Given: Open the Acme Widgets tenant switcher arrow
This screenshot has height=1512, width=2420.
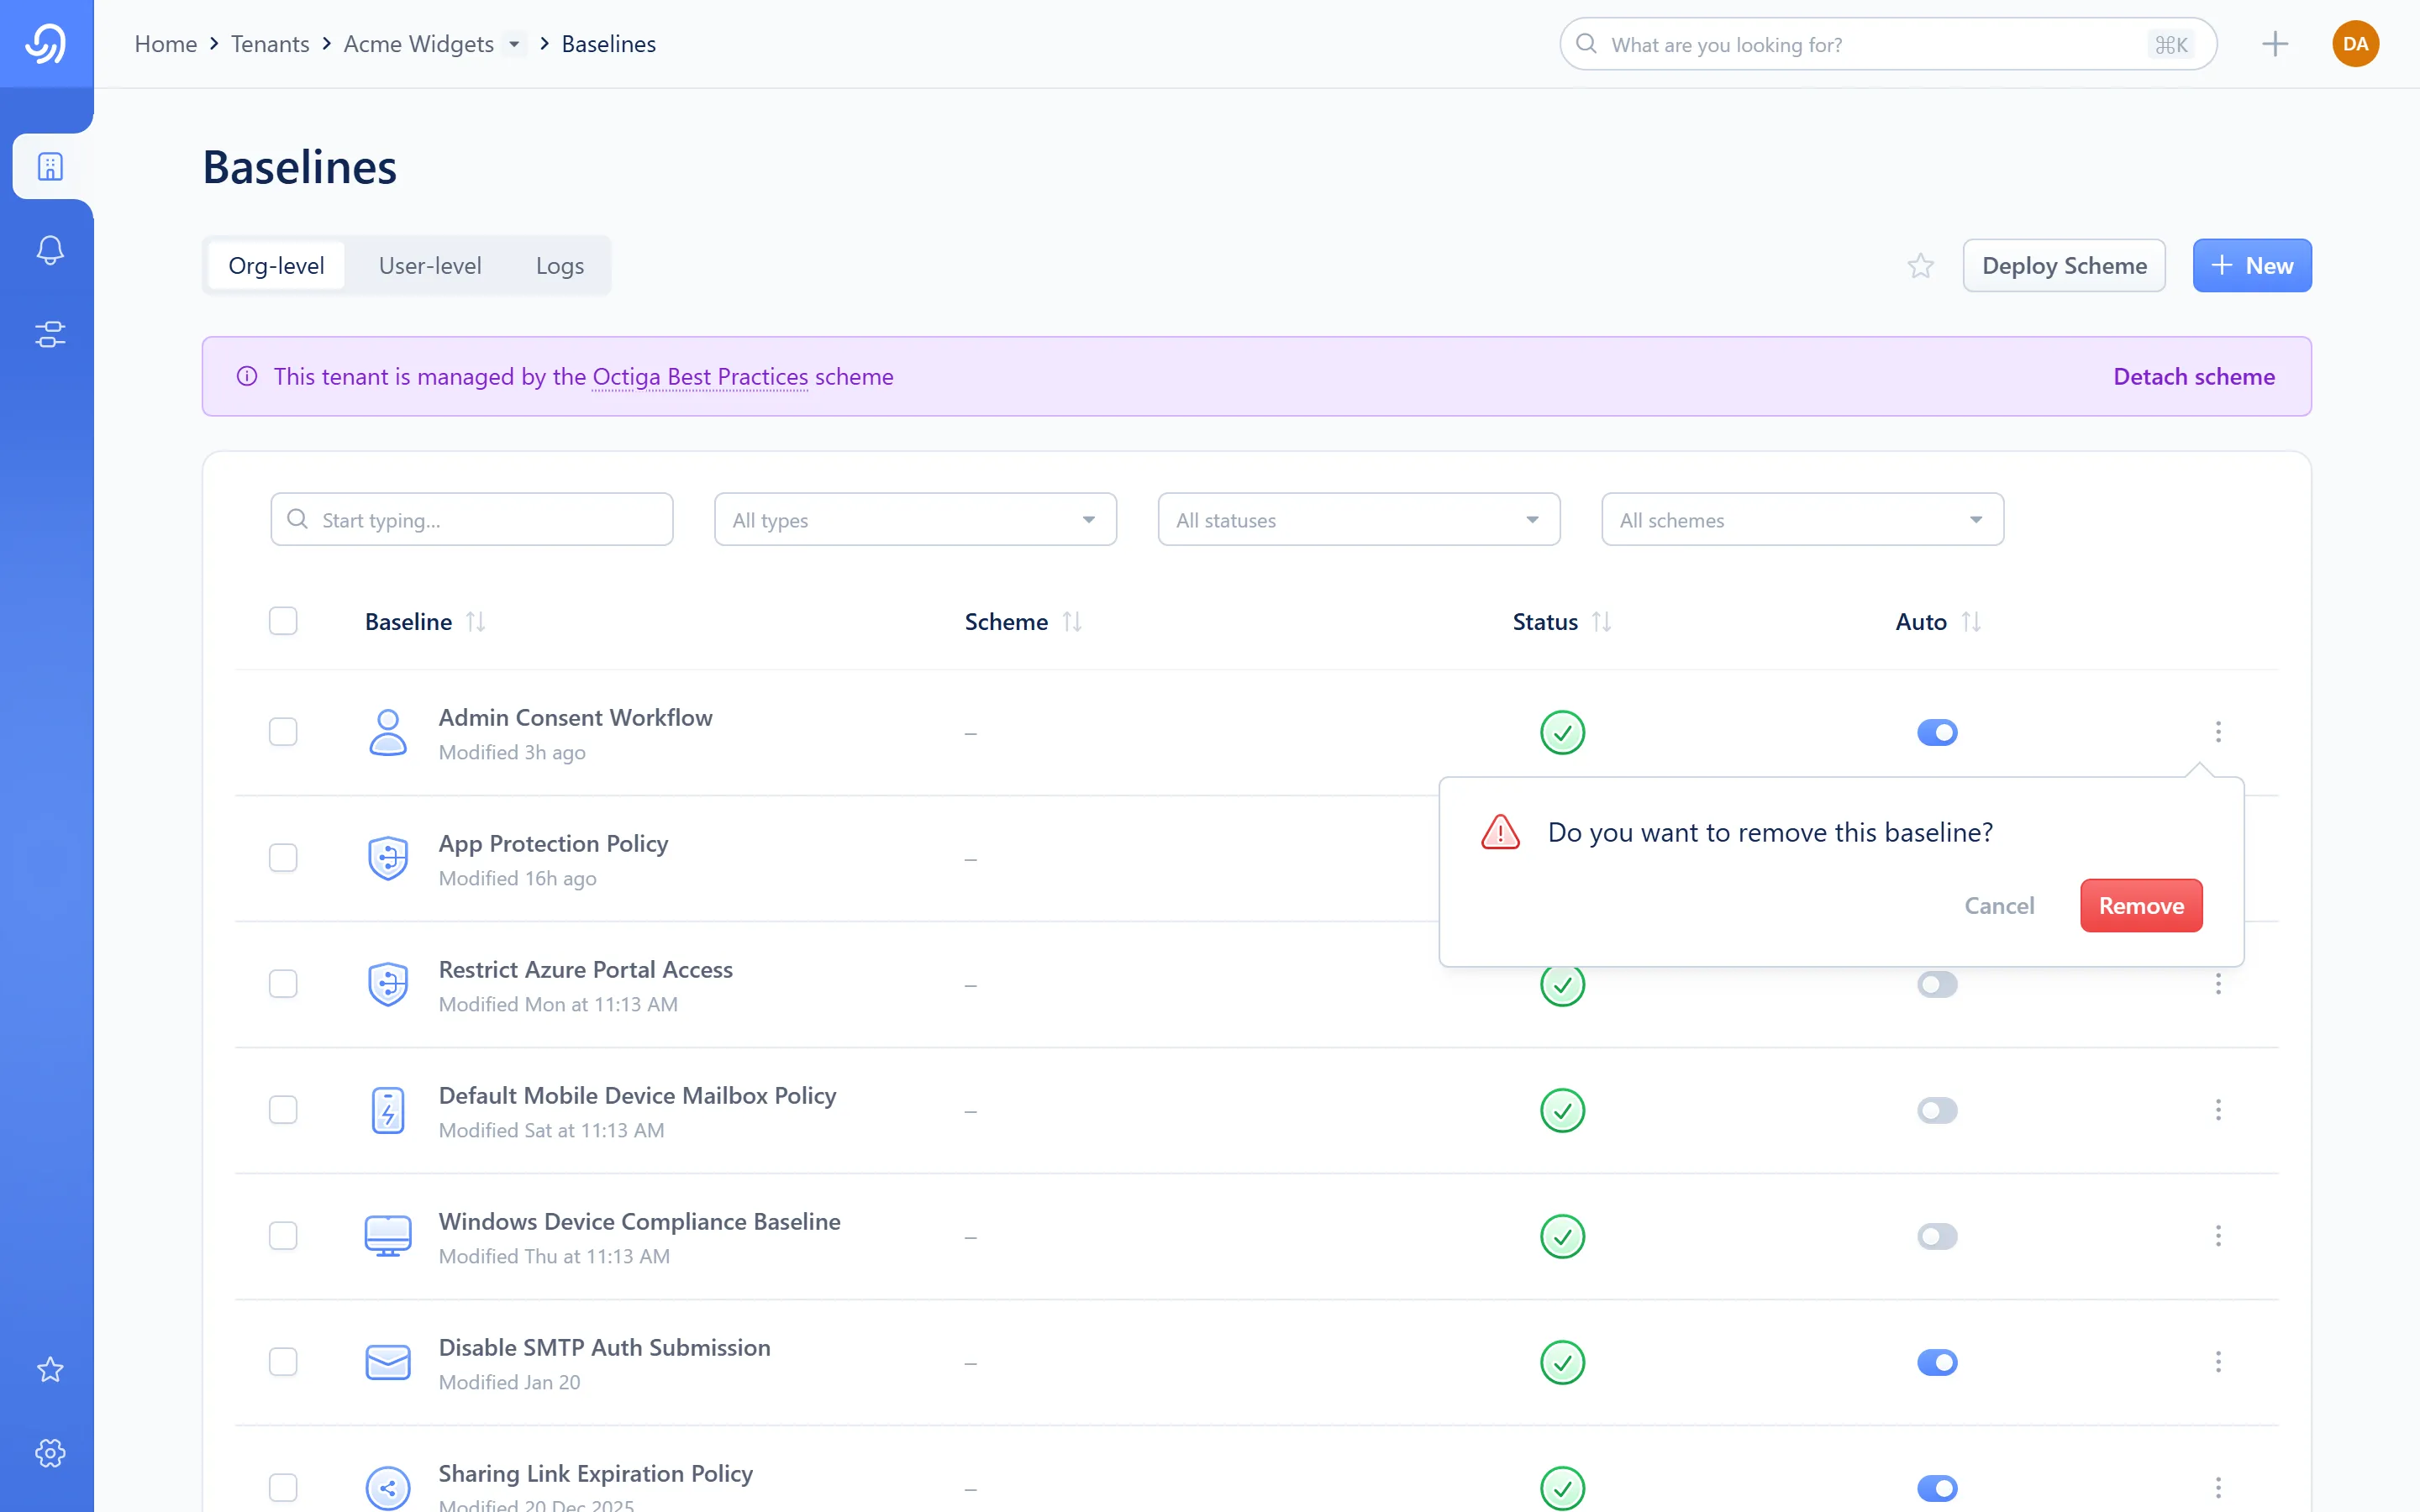Looking at the screenshot, I should [514, 44].
